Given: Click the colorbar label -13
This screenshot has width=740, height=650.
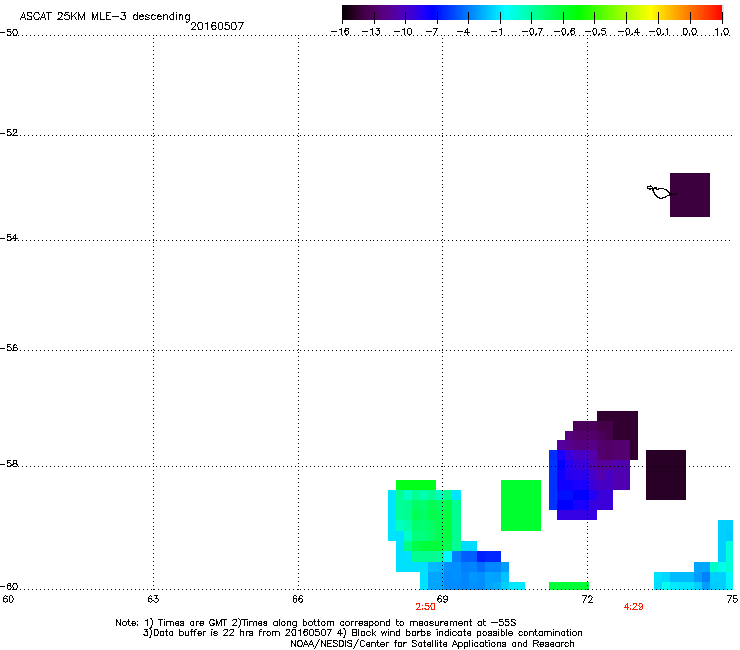Looking at the screenshot, I should pos(371,32).
